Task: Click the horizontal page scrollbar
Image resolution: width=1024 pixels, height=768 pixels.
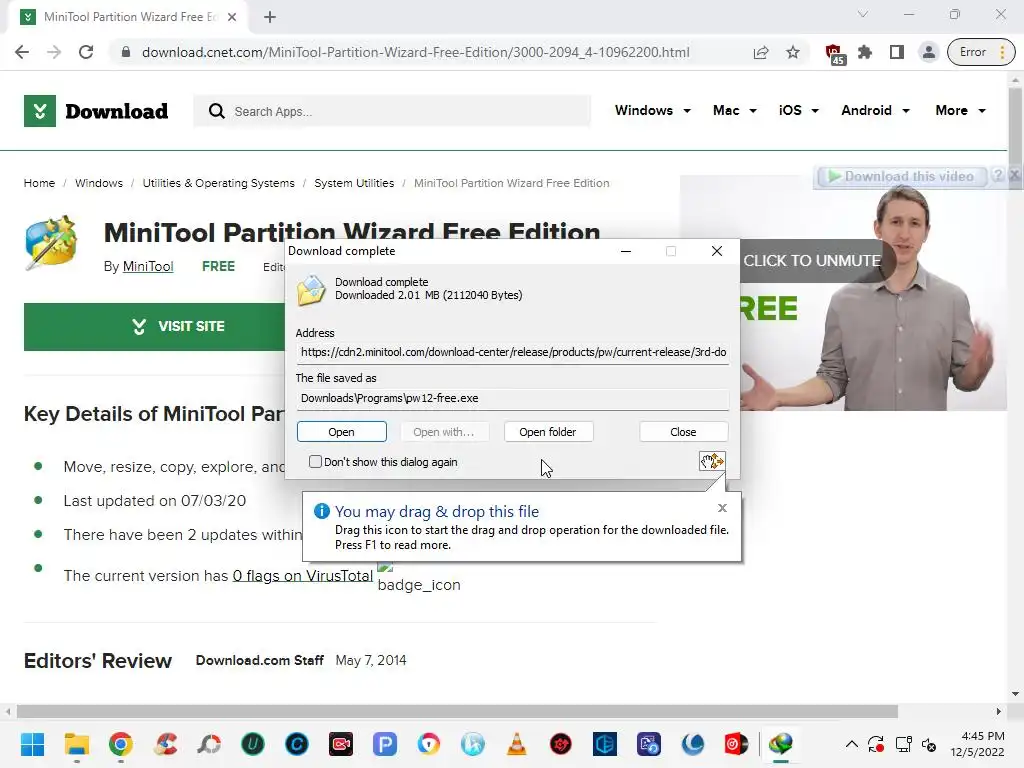Action: [x=457, y=711]
